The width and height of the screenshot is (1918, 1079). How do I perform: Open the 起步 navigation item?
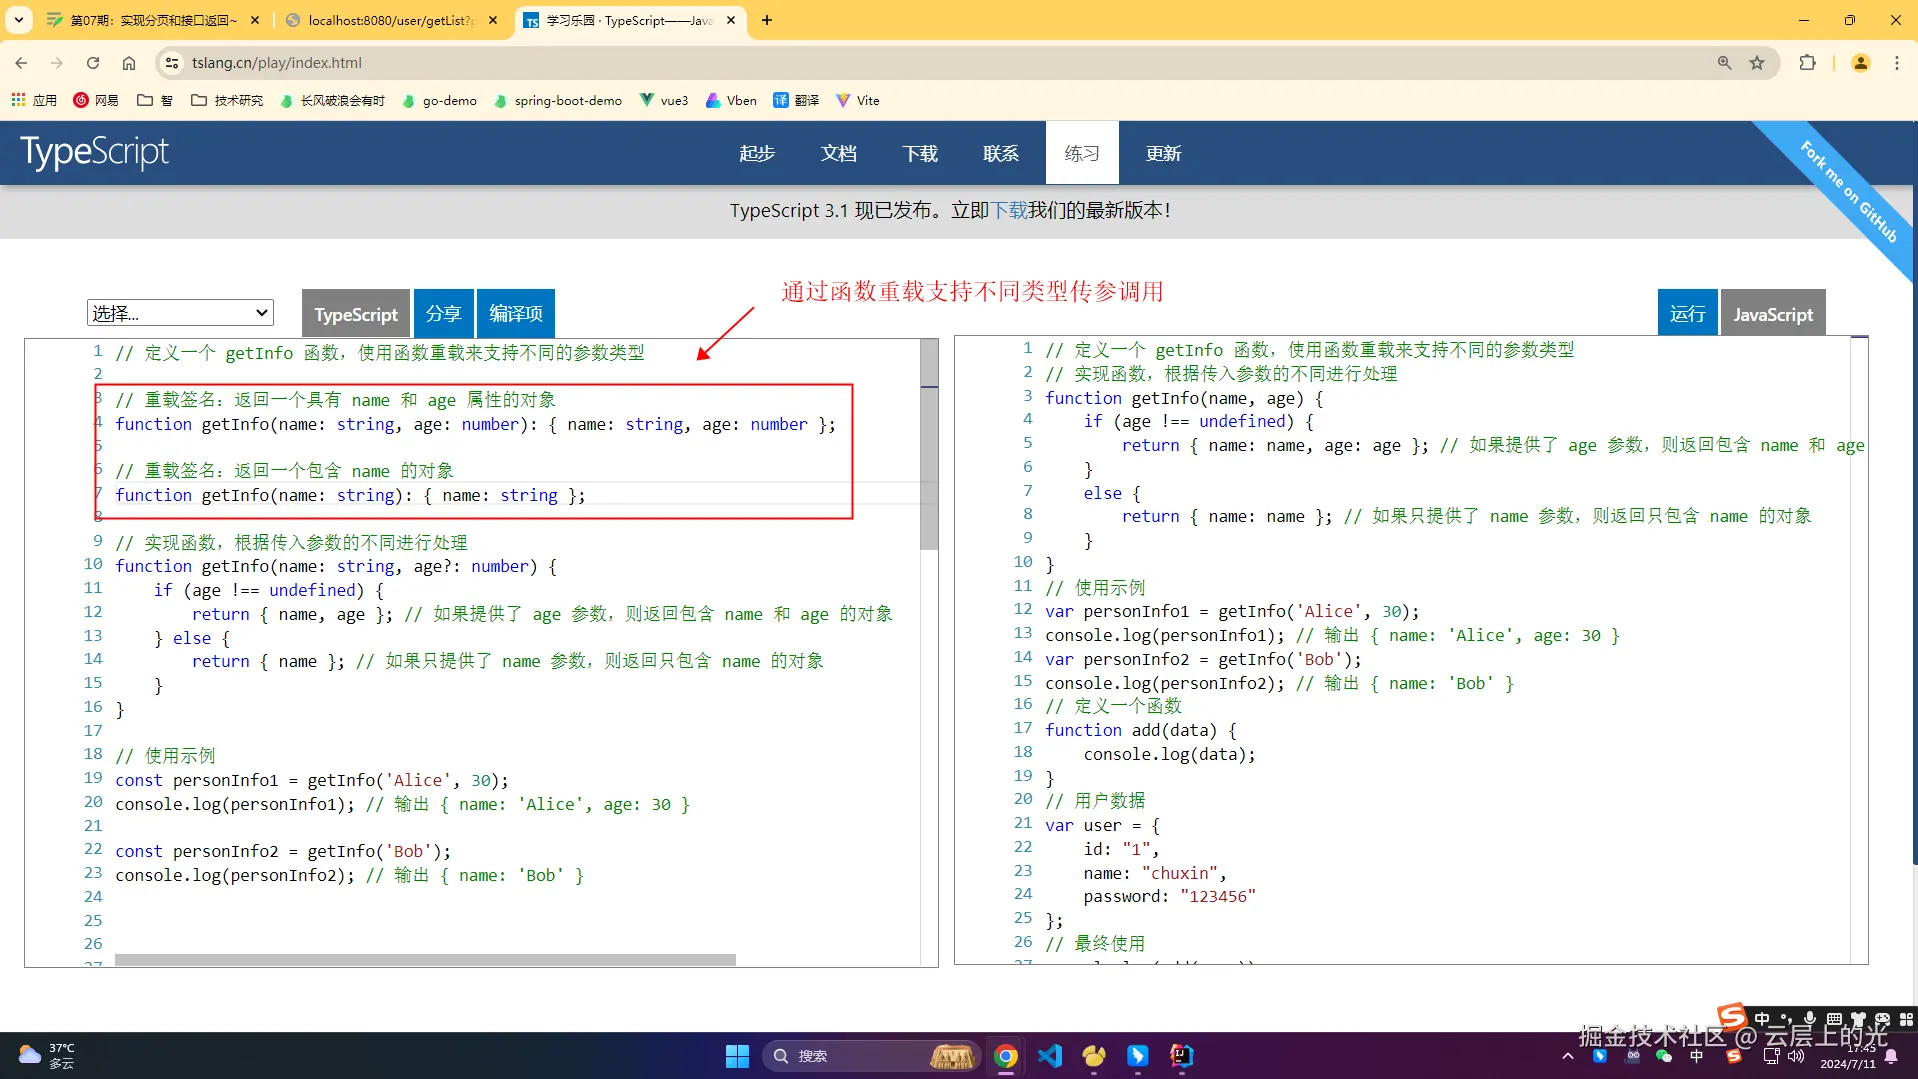pos(757,153)
